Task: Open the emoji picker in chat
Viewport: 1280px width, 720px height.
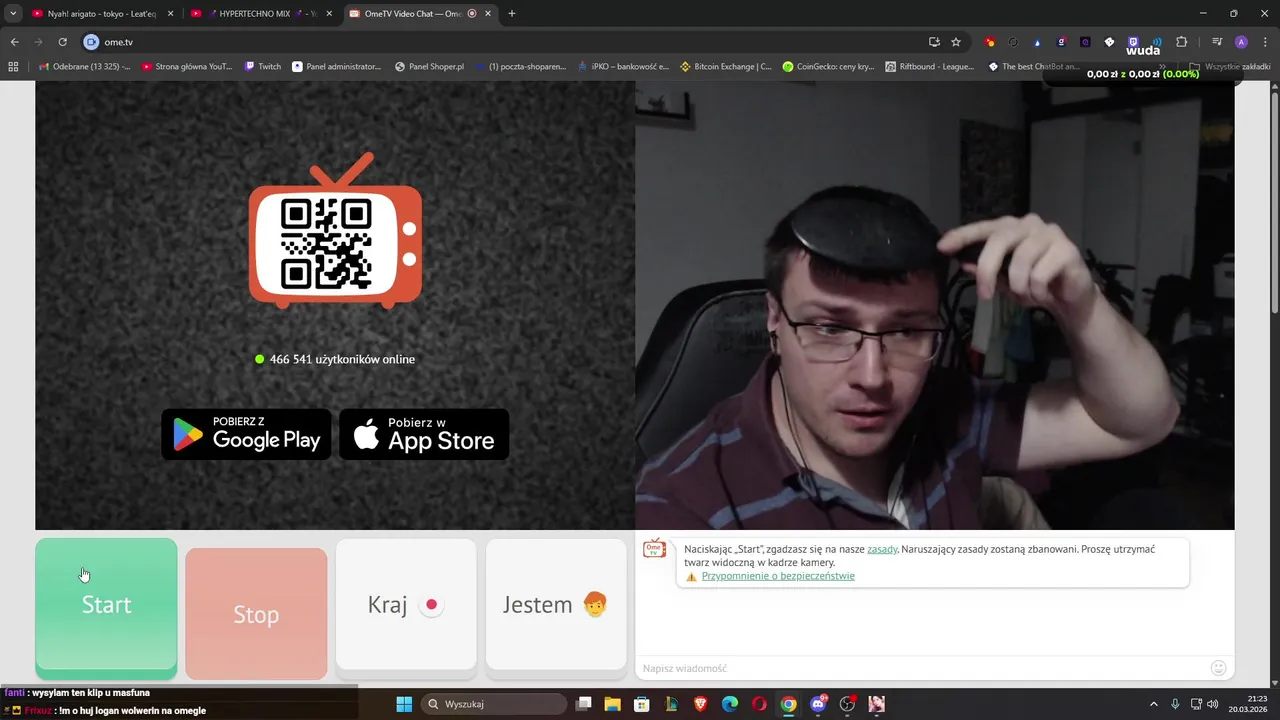Action: tap(1218, 668)
